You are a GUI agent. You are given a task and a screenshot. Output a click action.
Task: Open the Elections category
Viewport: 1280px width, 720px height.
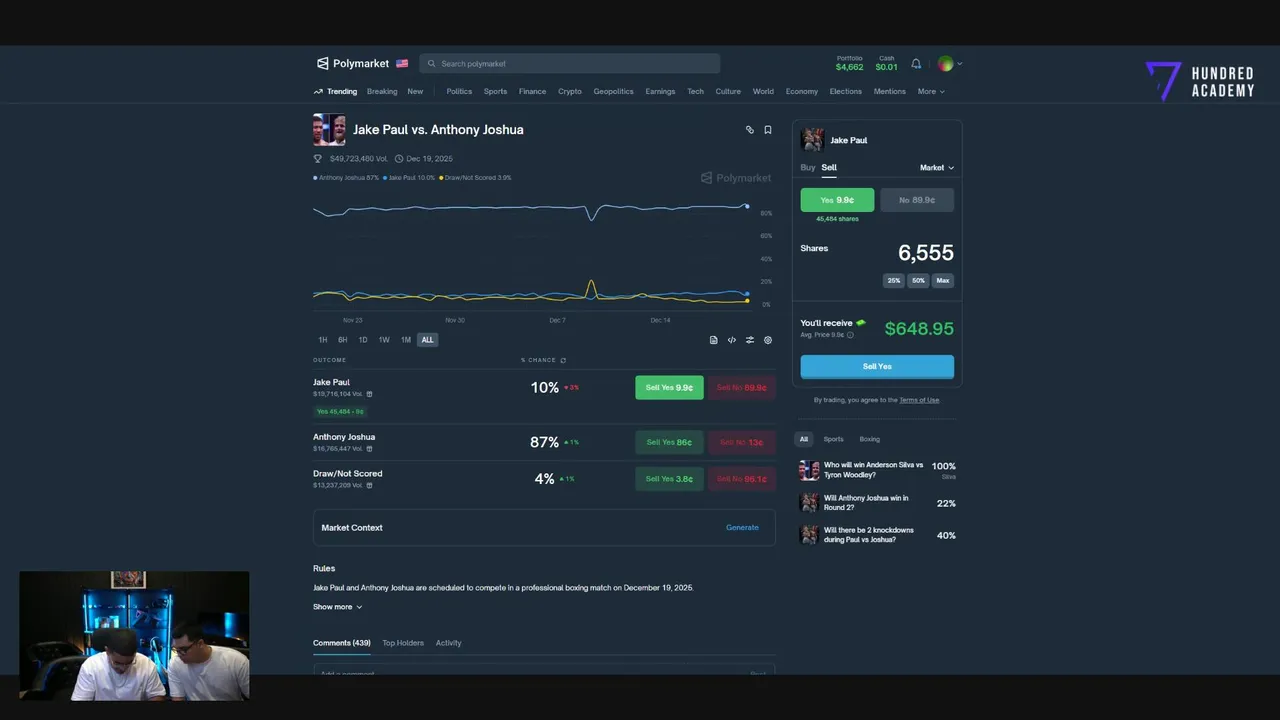(845, 91)
